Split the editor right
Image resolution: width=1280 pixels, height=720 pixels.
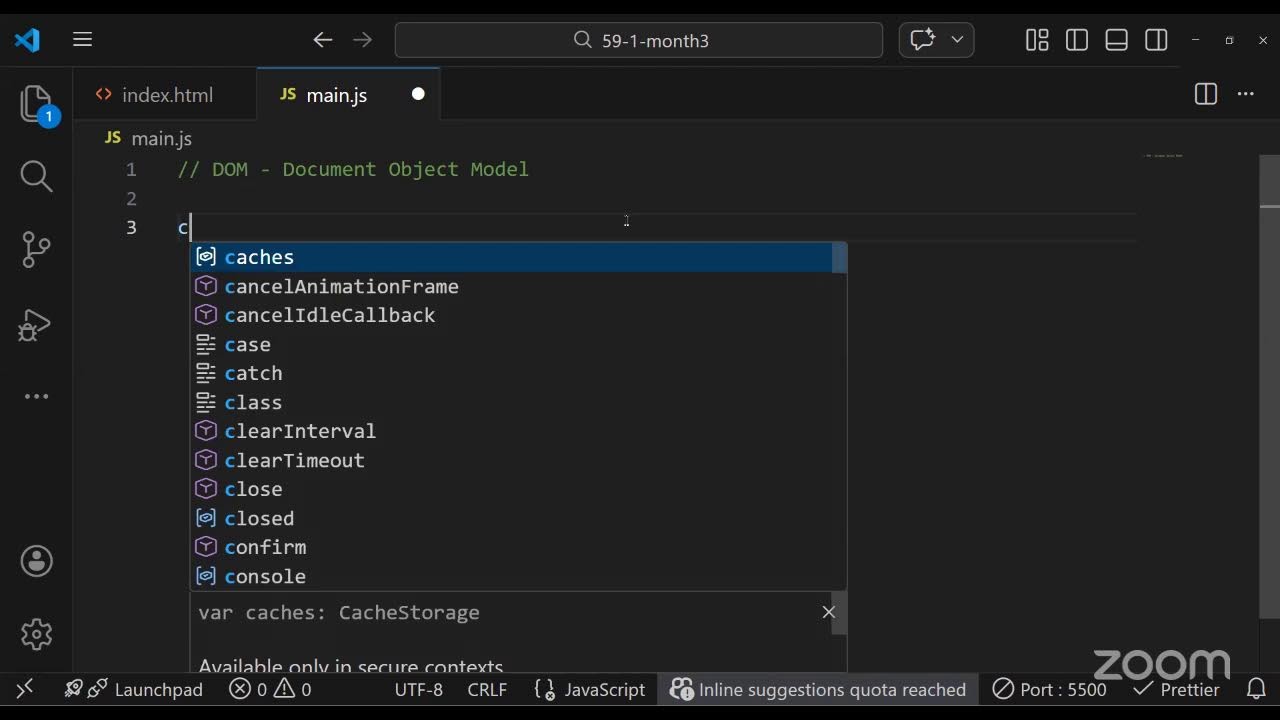(x=1206, y=94)
